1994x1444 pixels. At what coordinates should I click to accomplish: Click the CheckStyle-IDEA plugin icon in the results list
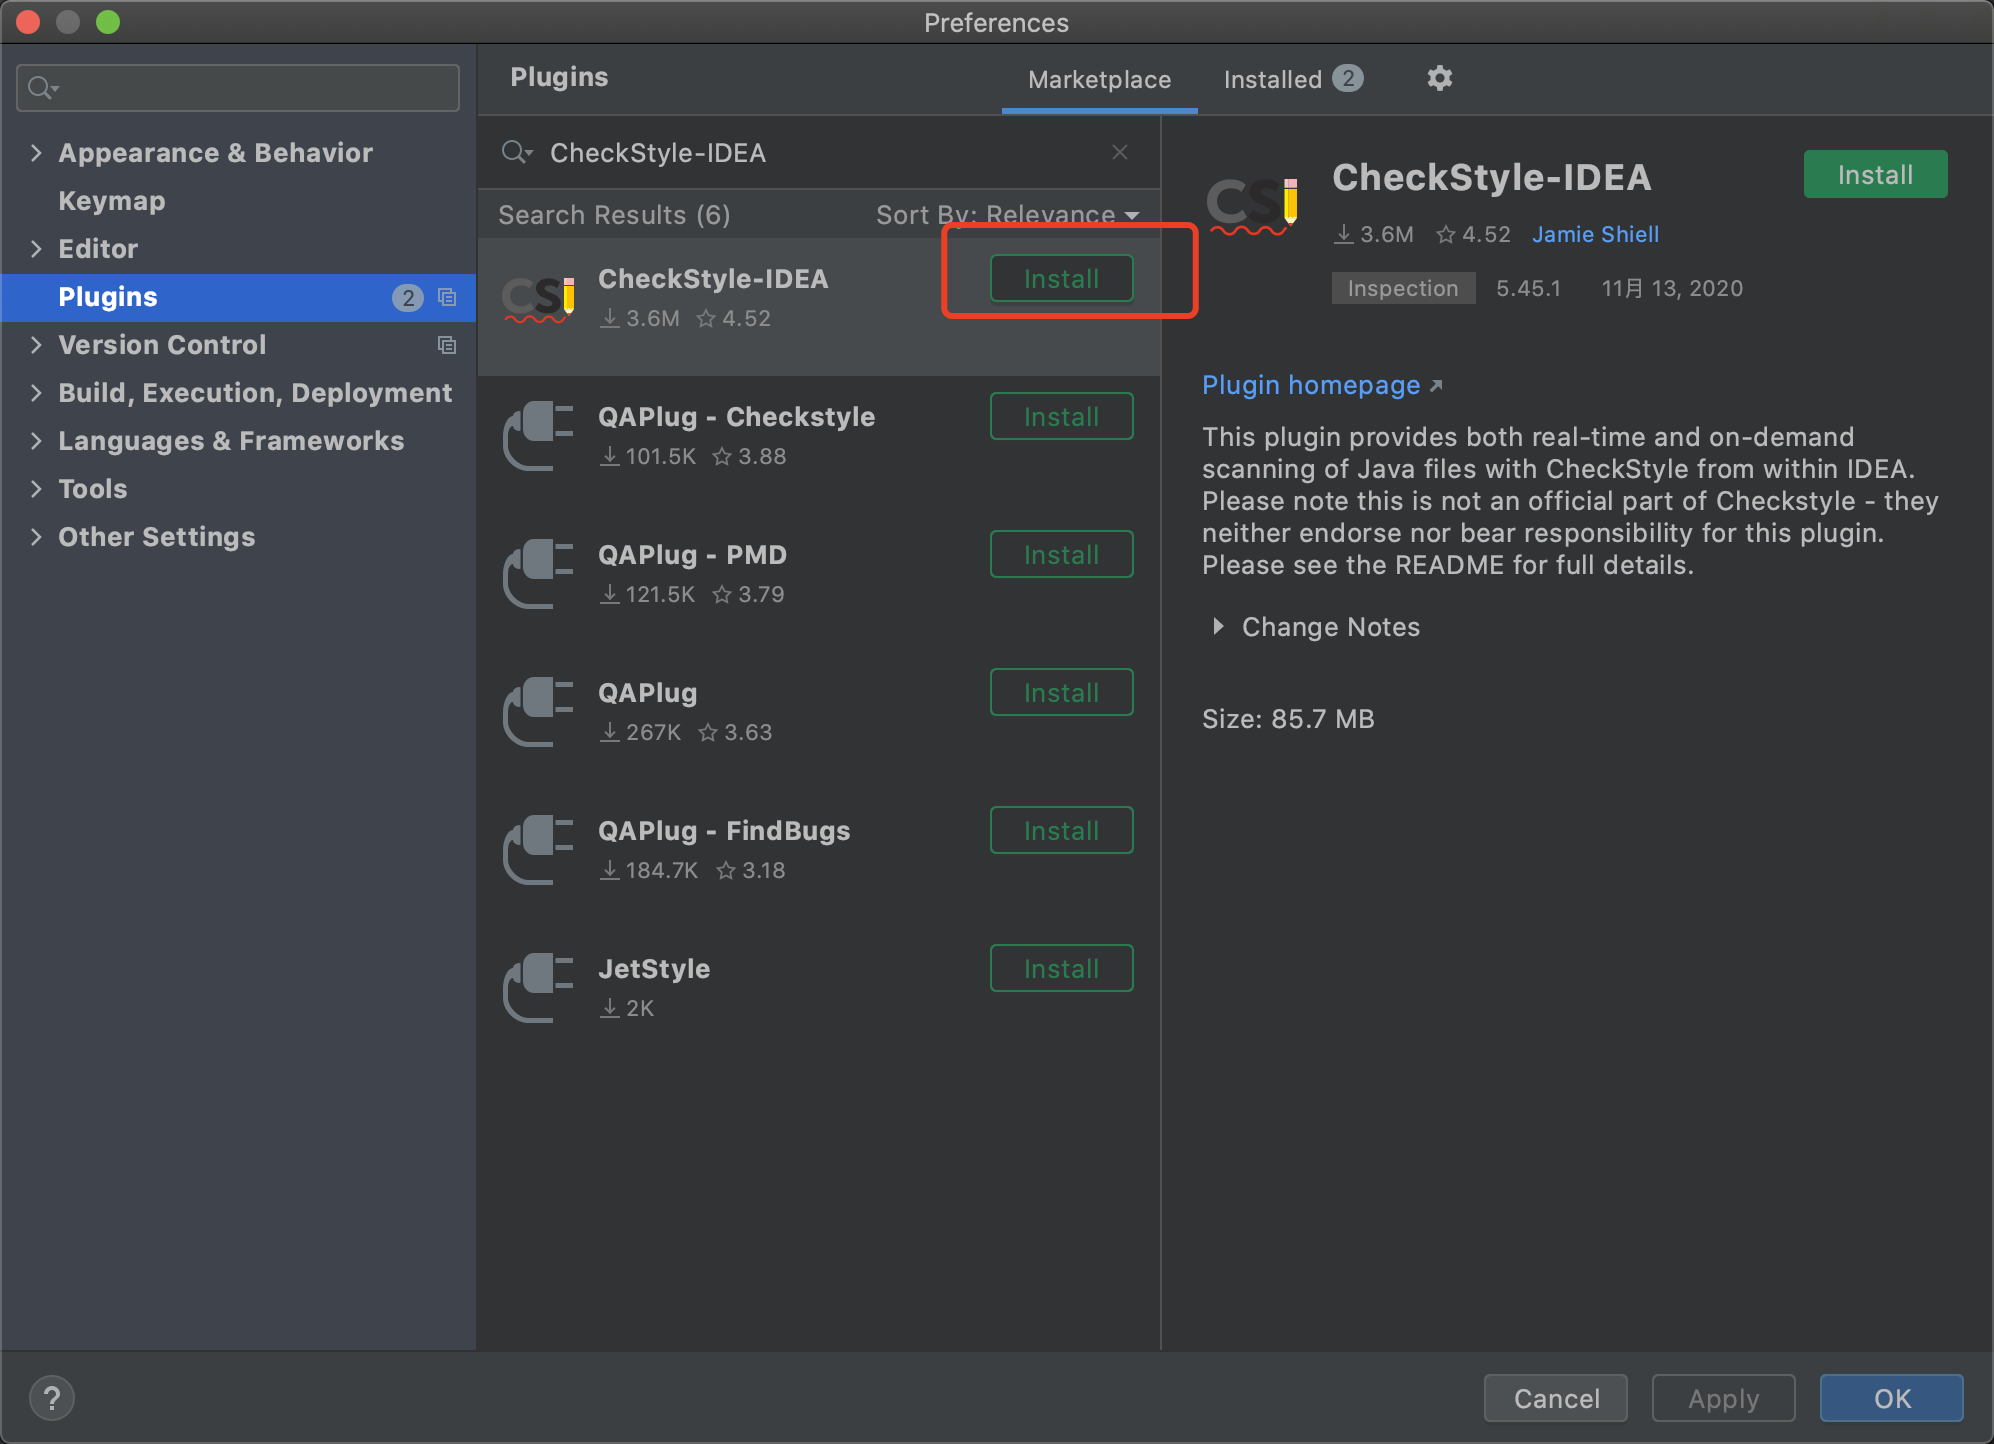(x=538, y=299)
